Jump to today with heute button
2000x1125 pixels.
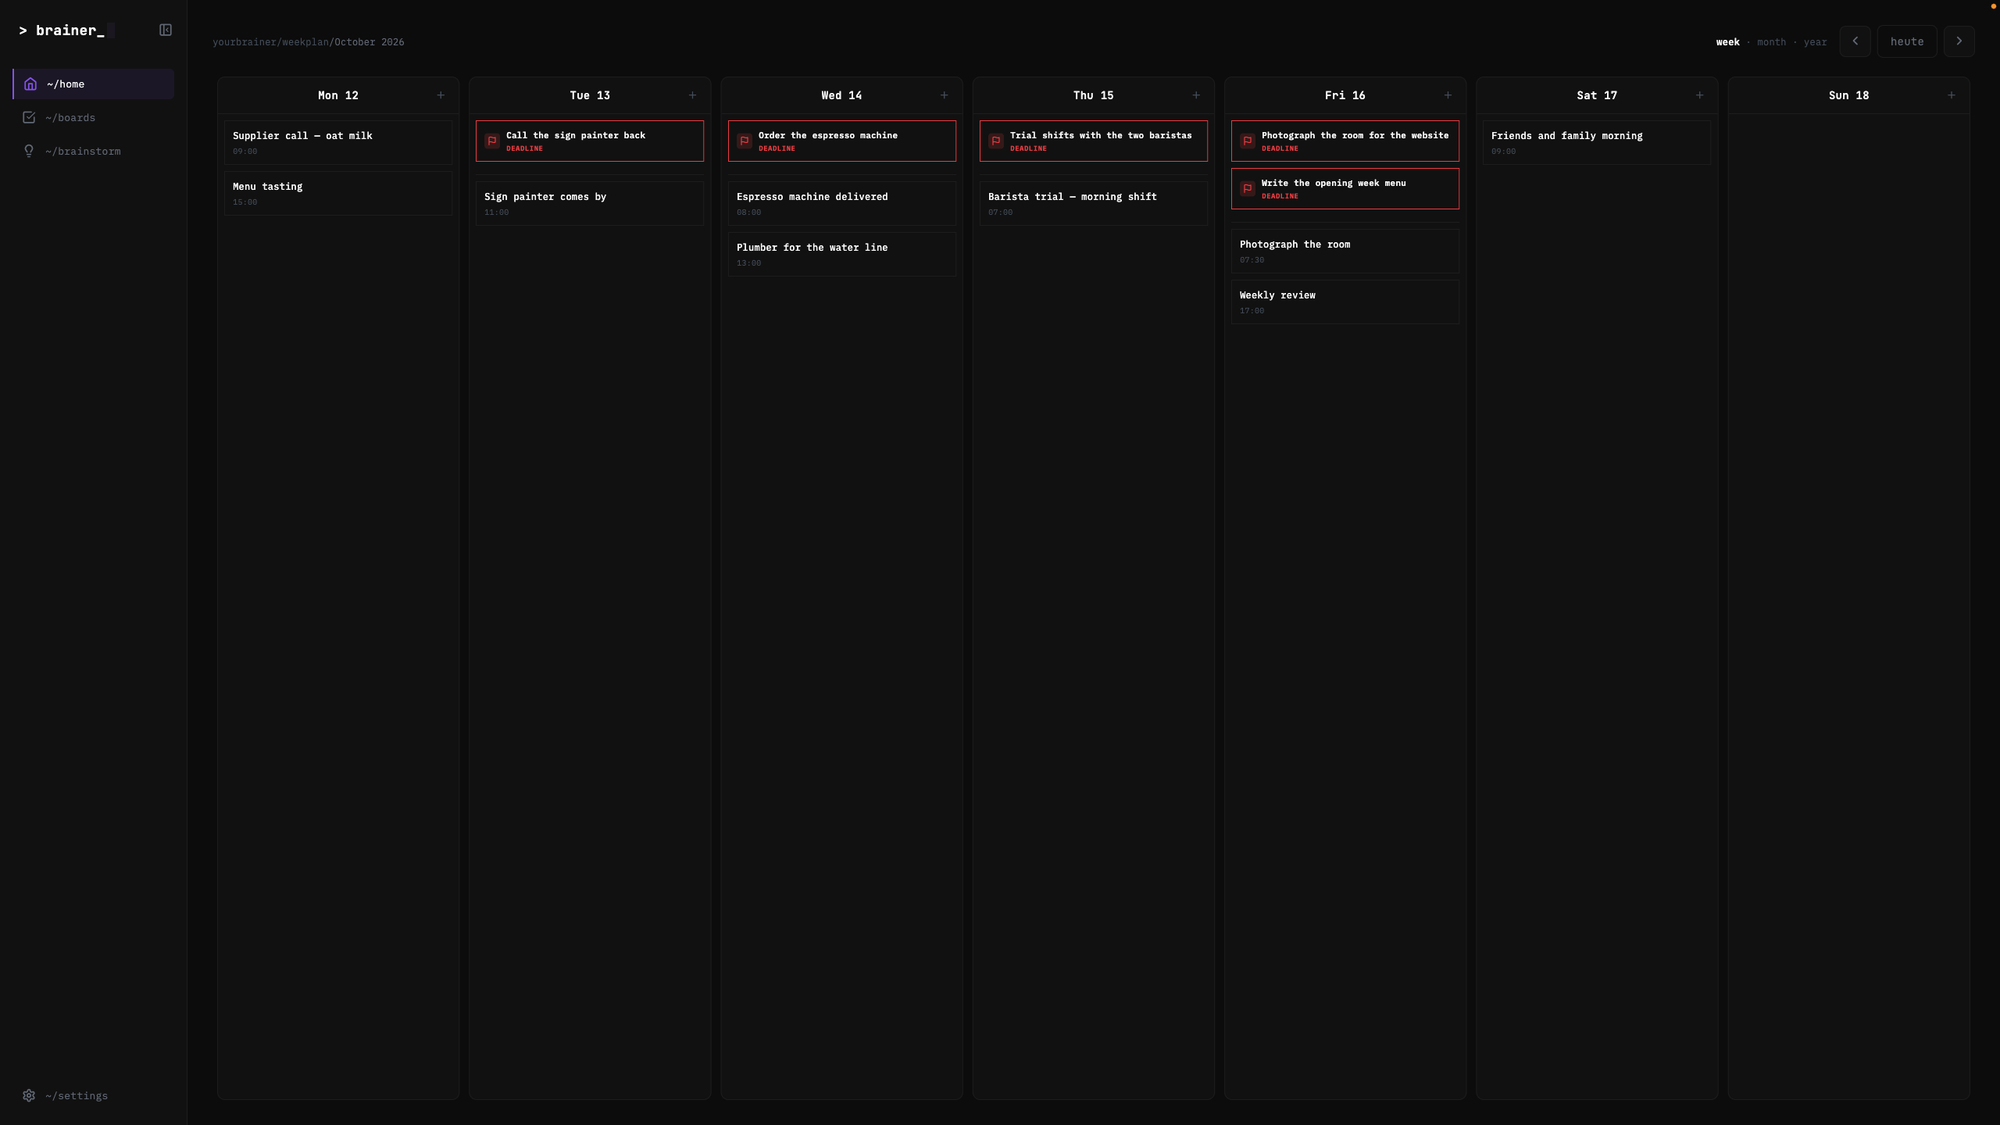point(1907,41)
